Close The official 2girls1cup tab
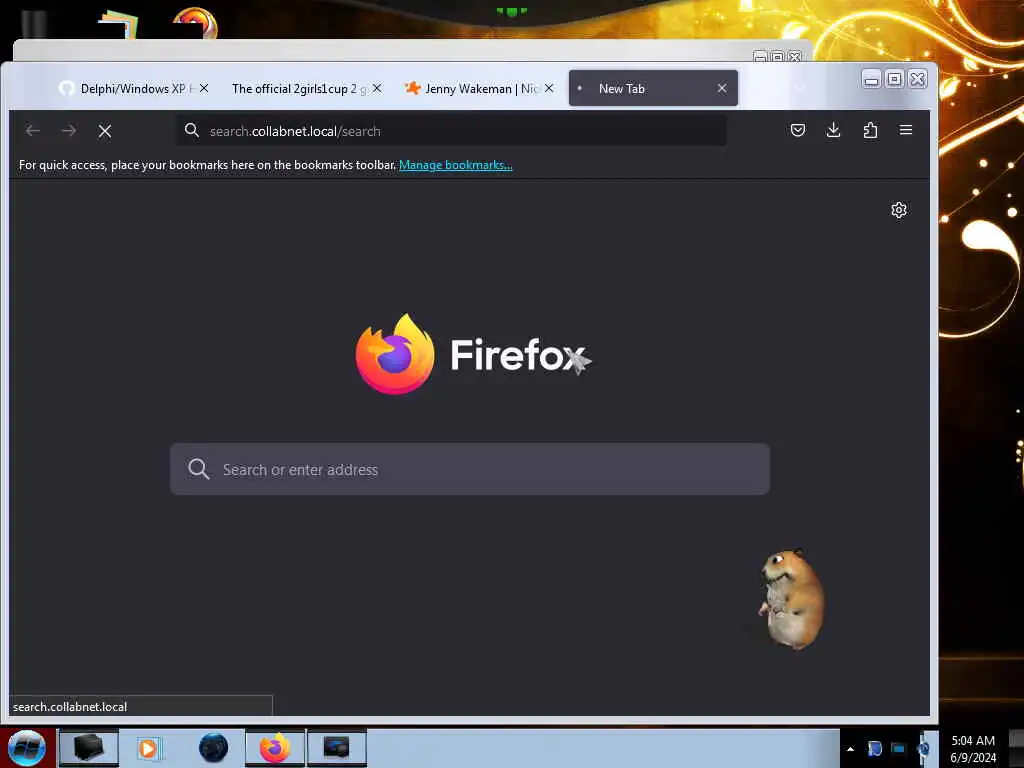Viewport: 1024px width, 768px height. pos(377,88)
